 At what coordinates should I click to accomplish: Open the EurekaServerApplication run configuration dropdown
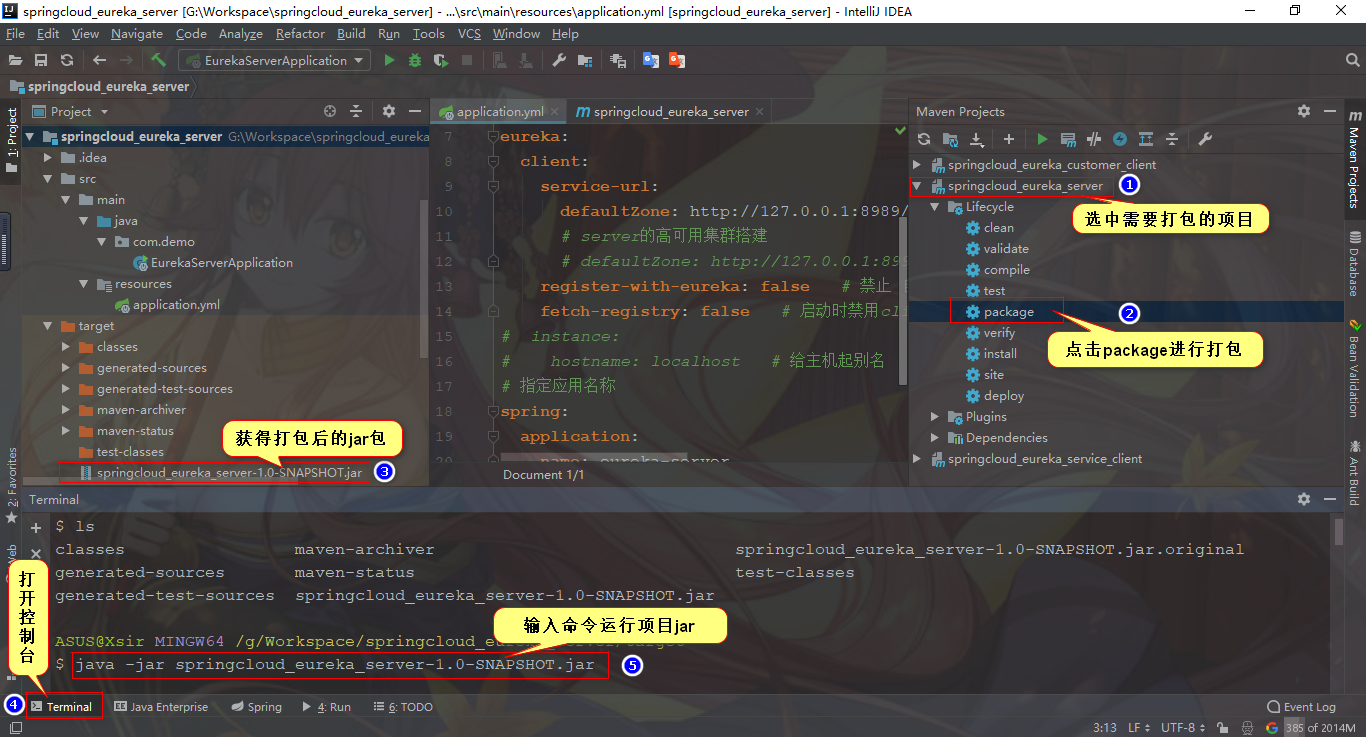[275, 60]
